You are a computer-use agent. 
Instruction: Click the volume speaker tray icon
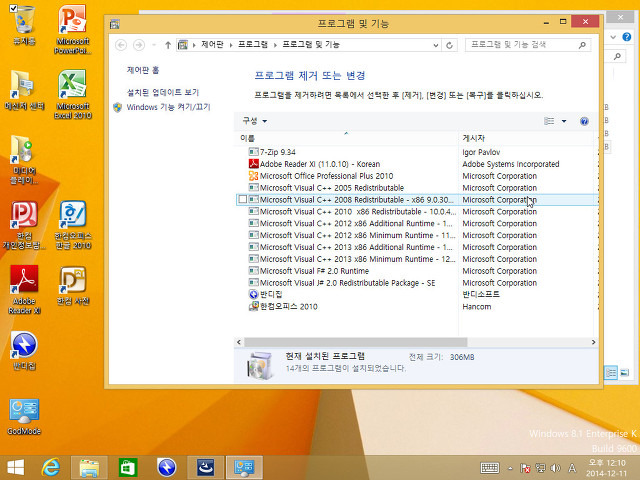pos(556,468)
